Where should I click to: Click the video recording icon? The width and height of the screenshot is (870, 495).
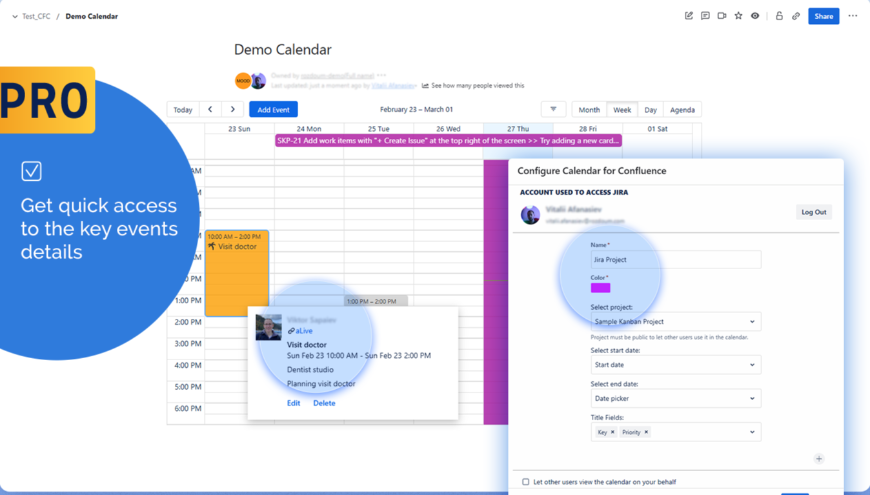[x=722, y=16]
